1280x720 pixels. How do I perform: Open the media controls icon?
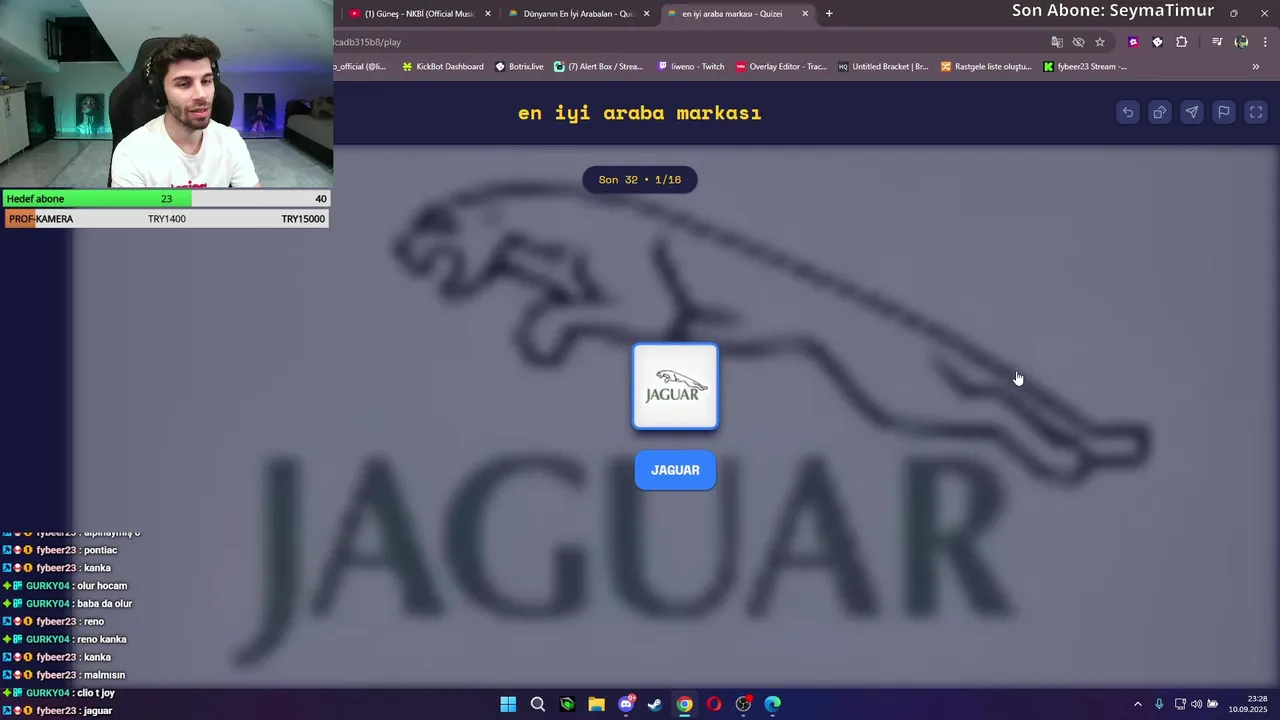[1217, 42]
